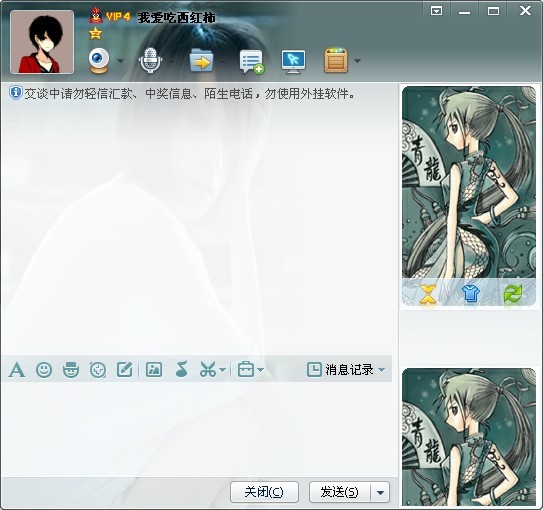Insert a picture into the message
543x510 pixels.
154,369
